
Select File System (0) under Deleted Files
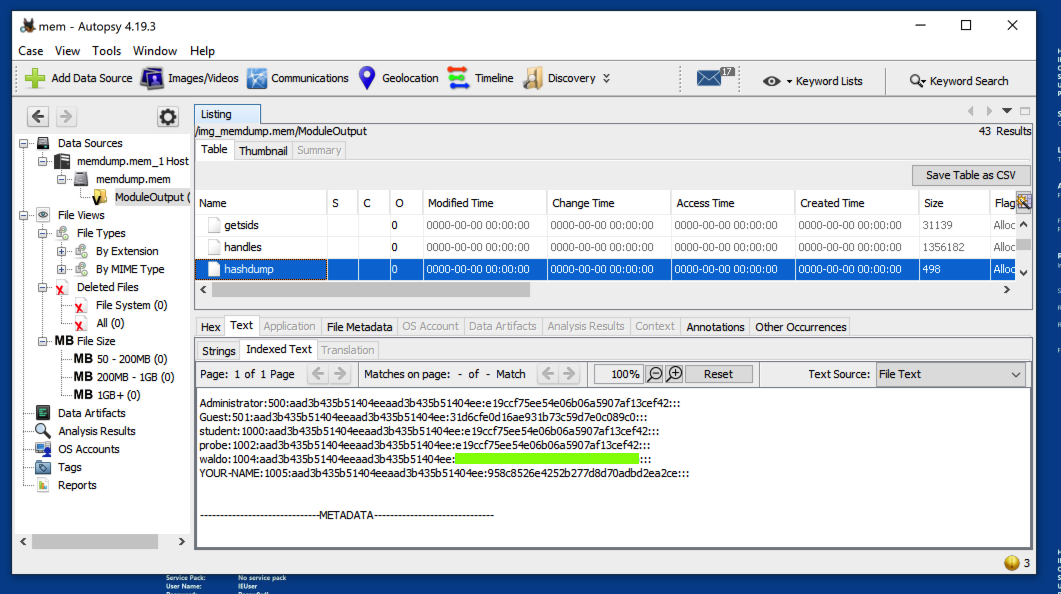coord(131,305)
